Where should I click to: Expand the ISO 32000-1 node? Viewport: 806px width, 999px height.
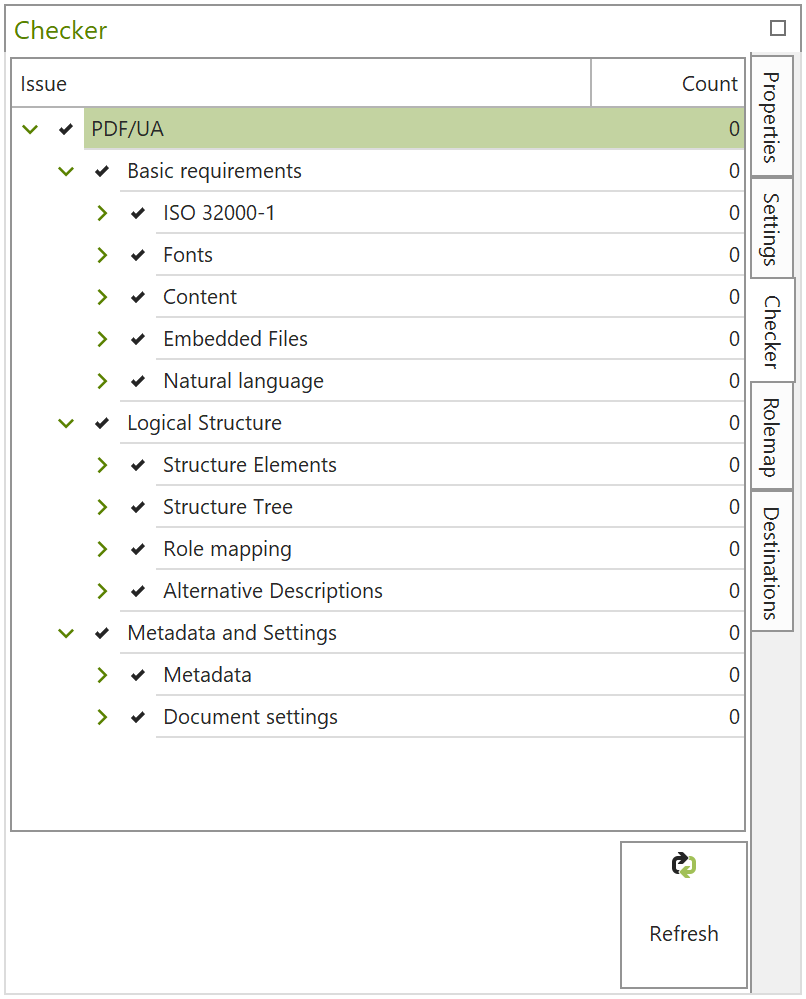point(102,213)
